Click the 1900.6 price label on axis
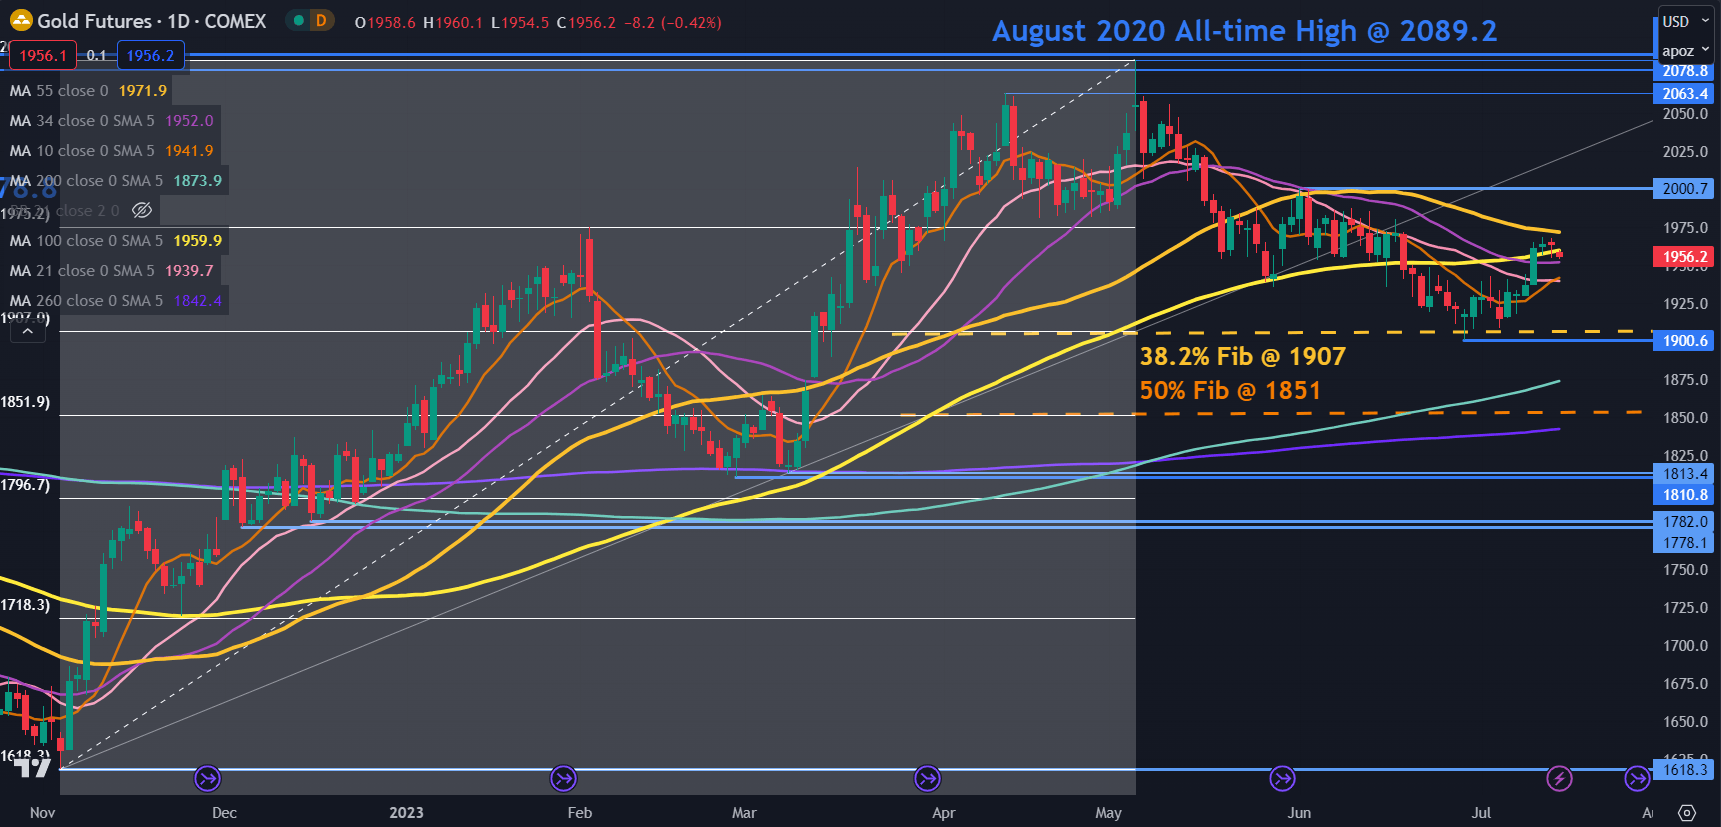The height and width of the screenshot is (827, 1721). 1685,341
